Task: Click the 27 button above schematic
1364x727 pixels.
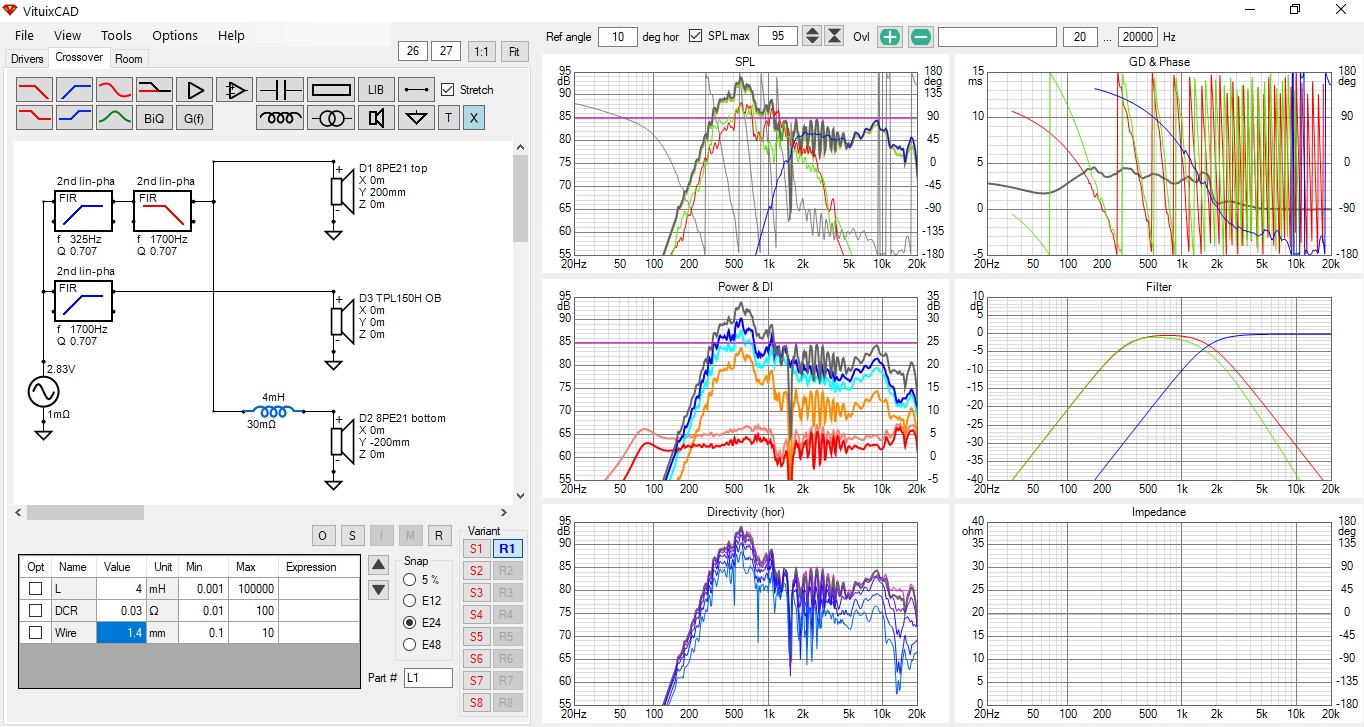Action: pyautogui.click(x=446, y=51)
